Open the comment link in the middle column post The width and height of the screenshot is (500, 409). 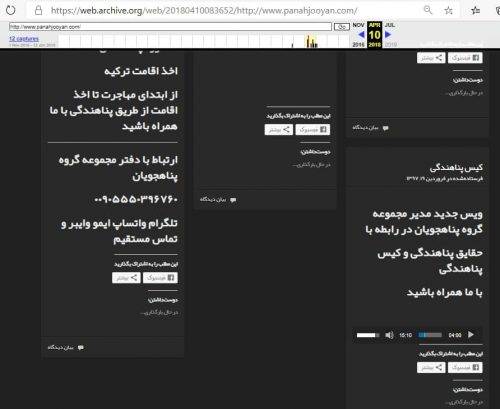(x=218, y=200)
